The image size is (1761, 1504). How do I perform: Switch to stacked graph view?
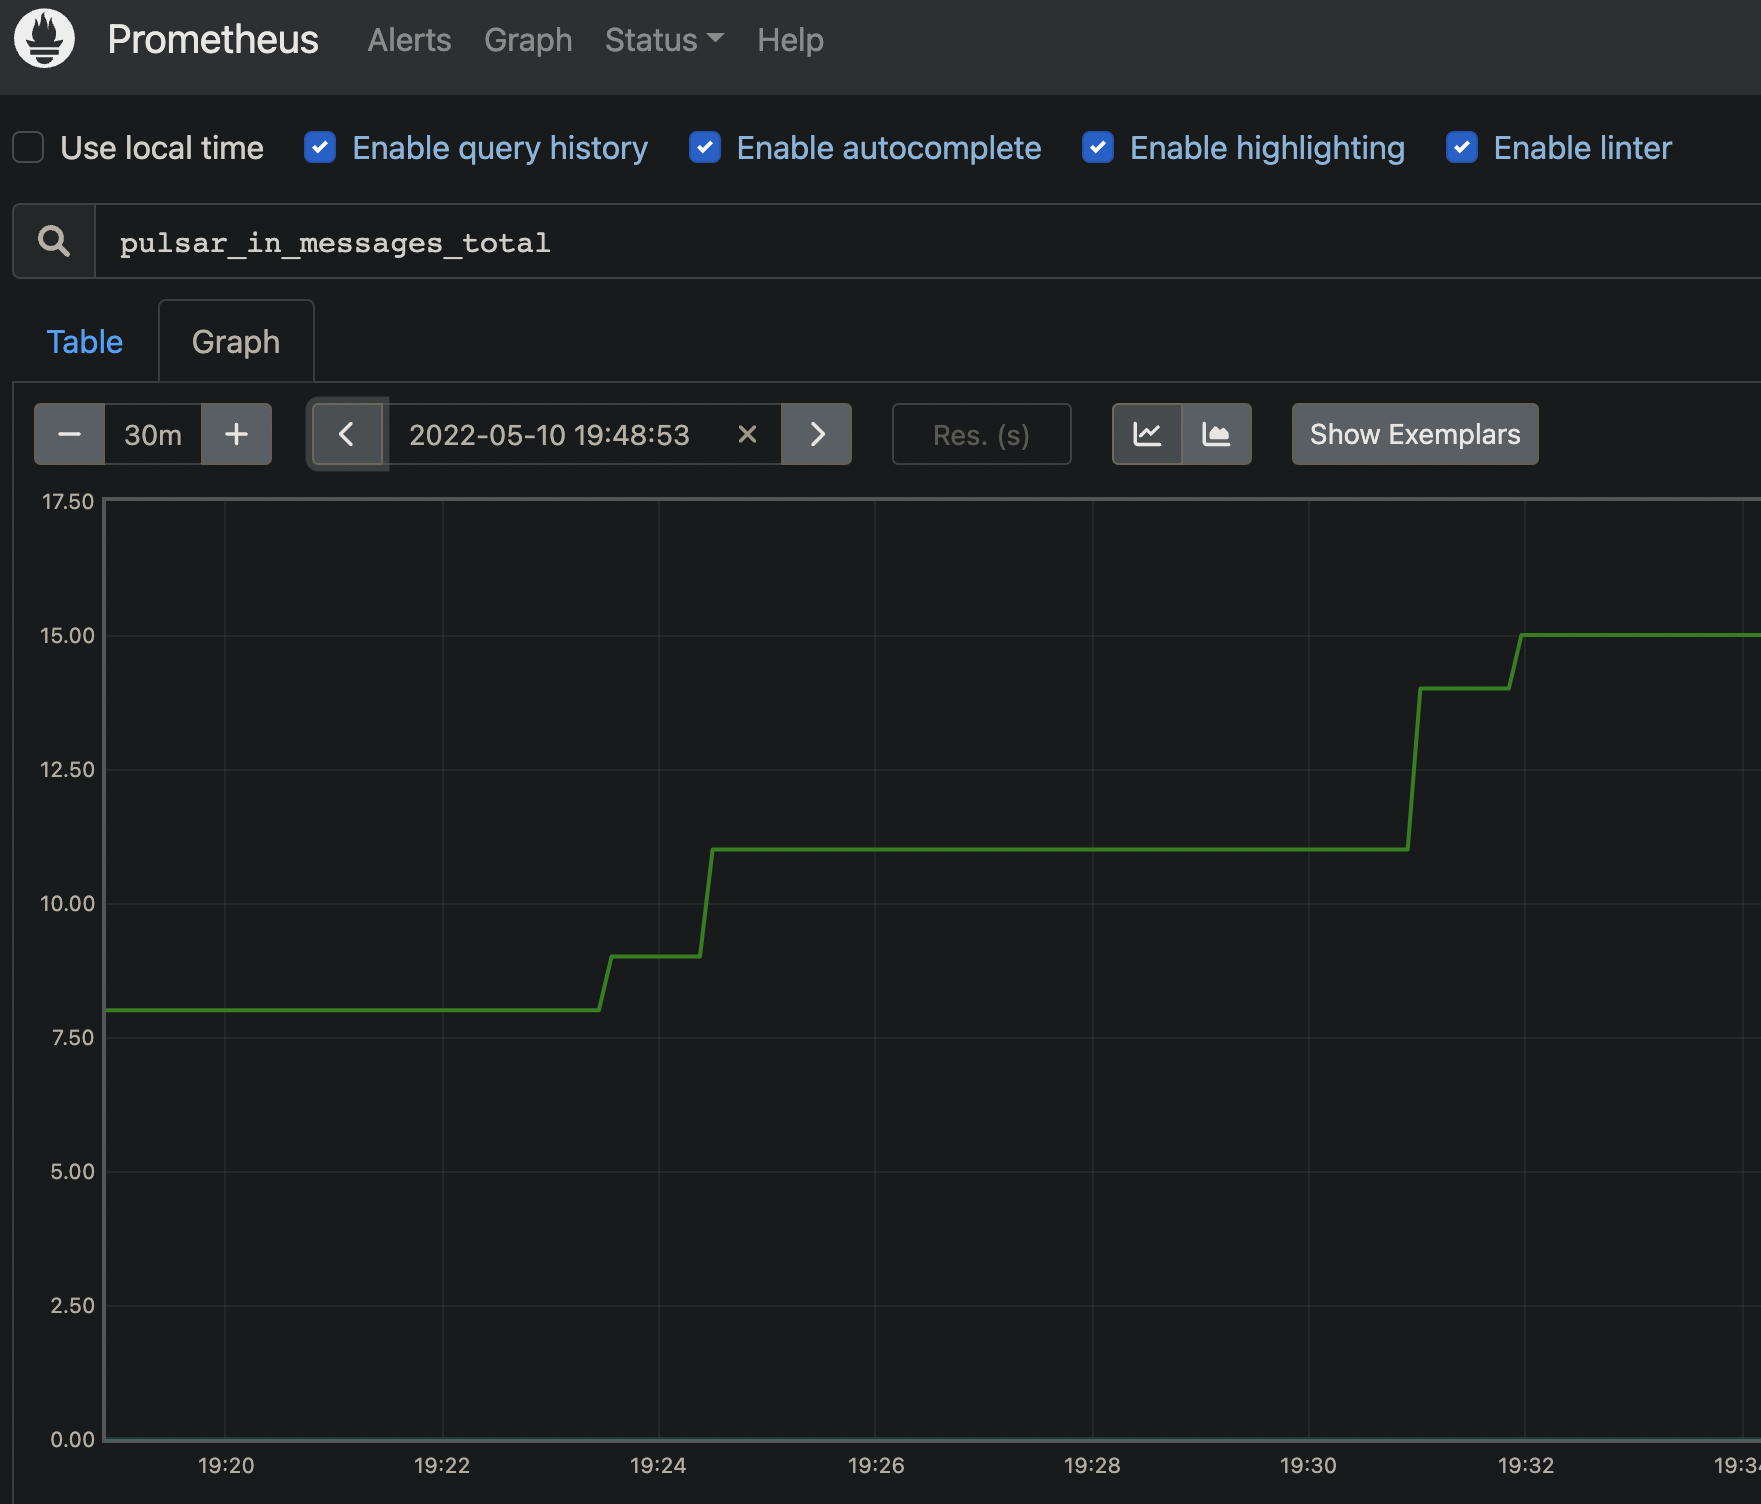point(1215,434)
